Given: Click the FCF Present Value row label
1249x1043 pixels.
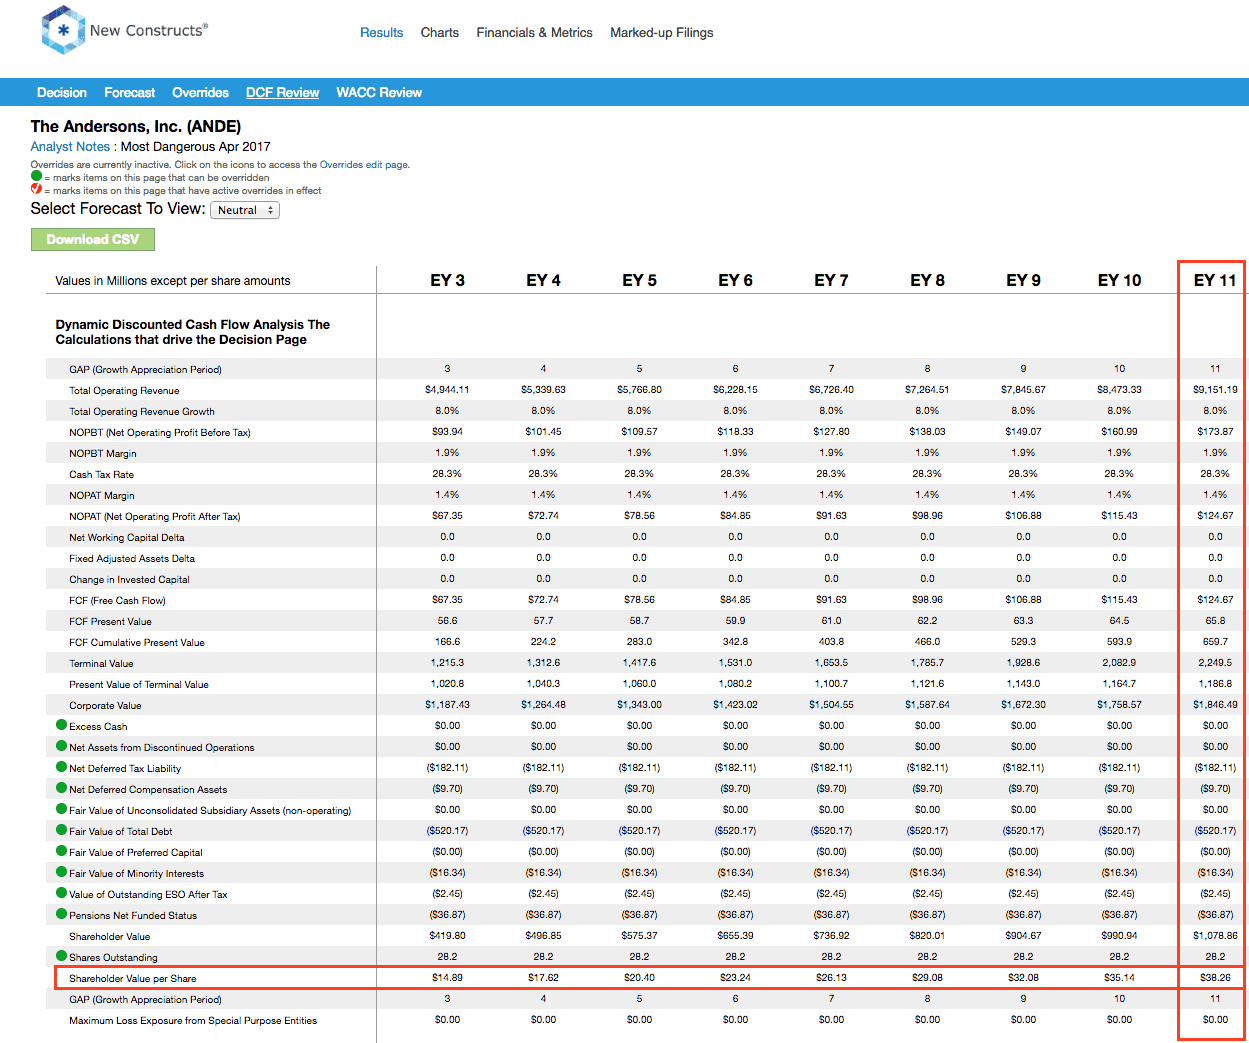Looking at the screenshot, I should (110, 621).
